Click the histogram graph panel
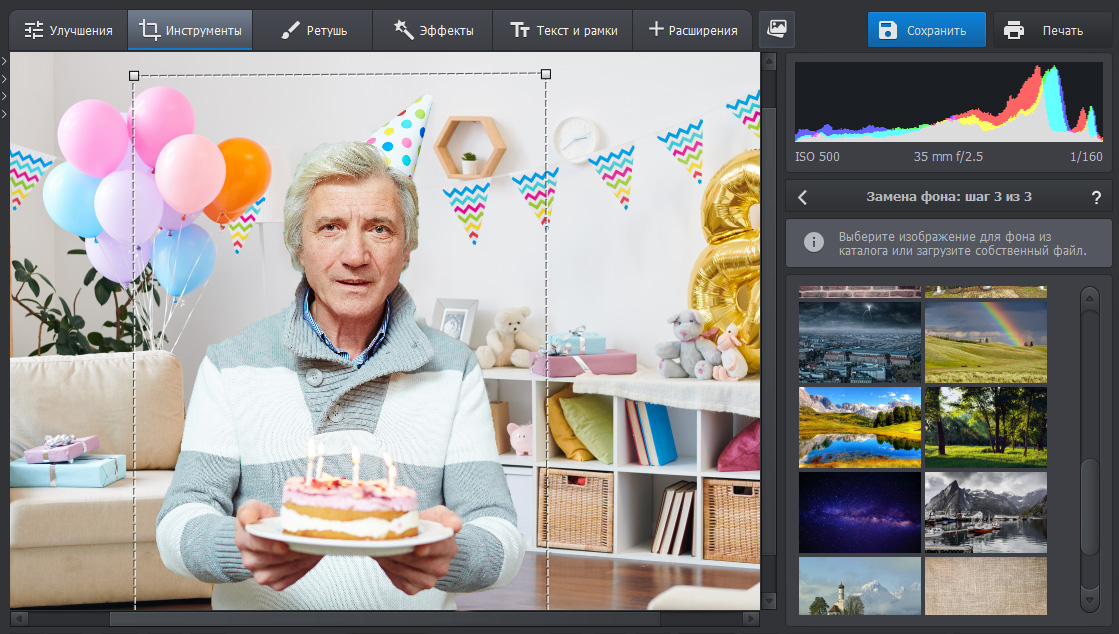This screenshot has height=634, width=1119. (948, 103)
